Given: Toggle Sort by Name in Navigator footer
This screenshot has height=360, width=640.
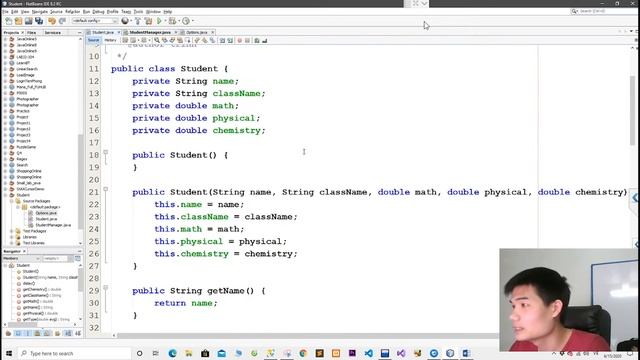Looking at the screenshot, I should click(x=68, y=333).
